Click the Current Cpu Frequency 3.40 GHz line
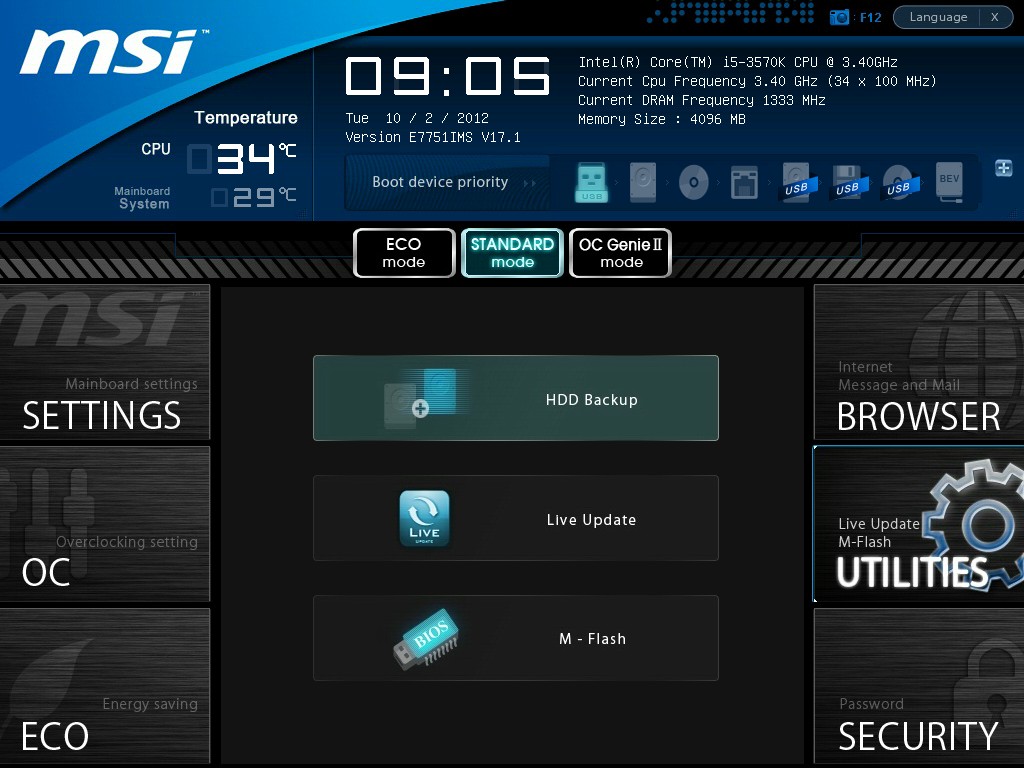The image size is (1024, 768). (x=758, y=82)
